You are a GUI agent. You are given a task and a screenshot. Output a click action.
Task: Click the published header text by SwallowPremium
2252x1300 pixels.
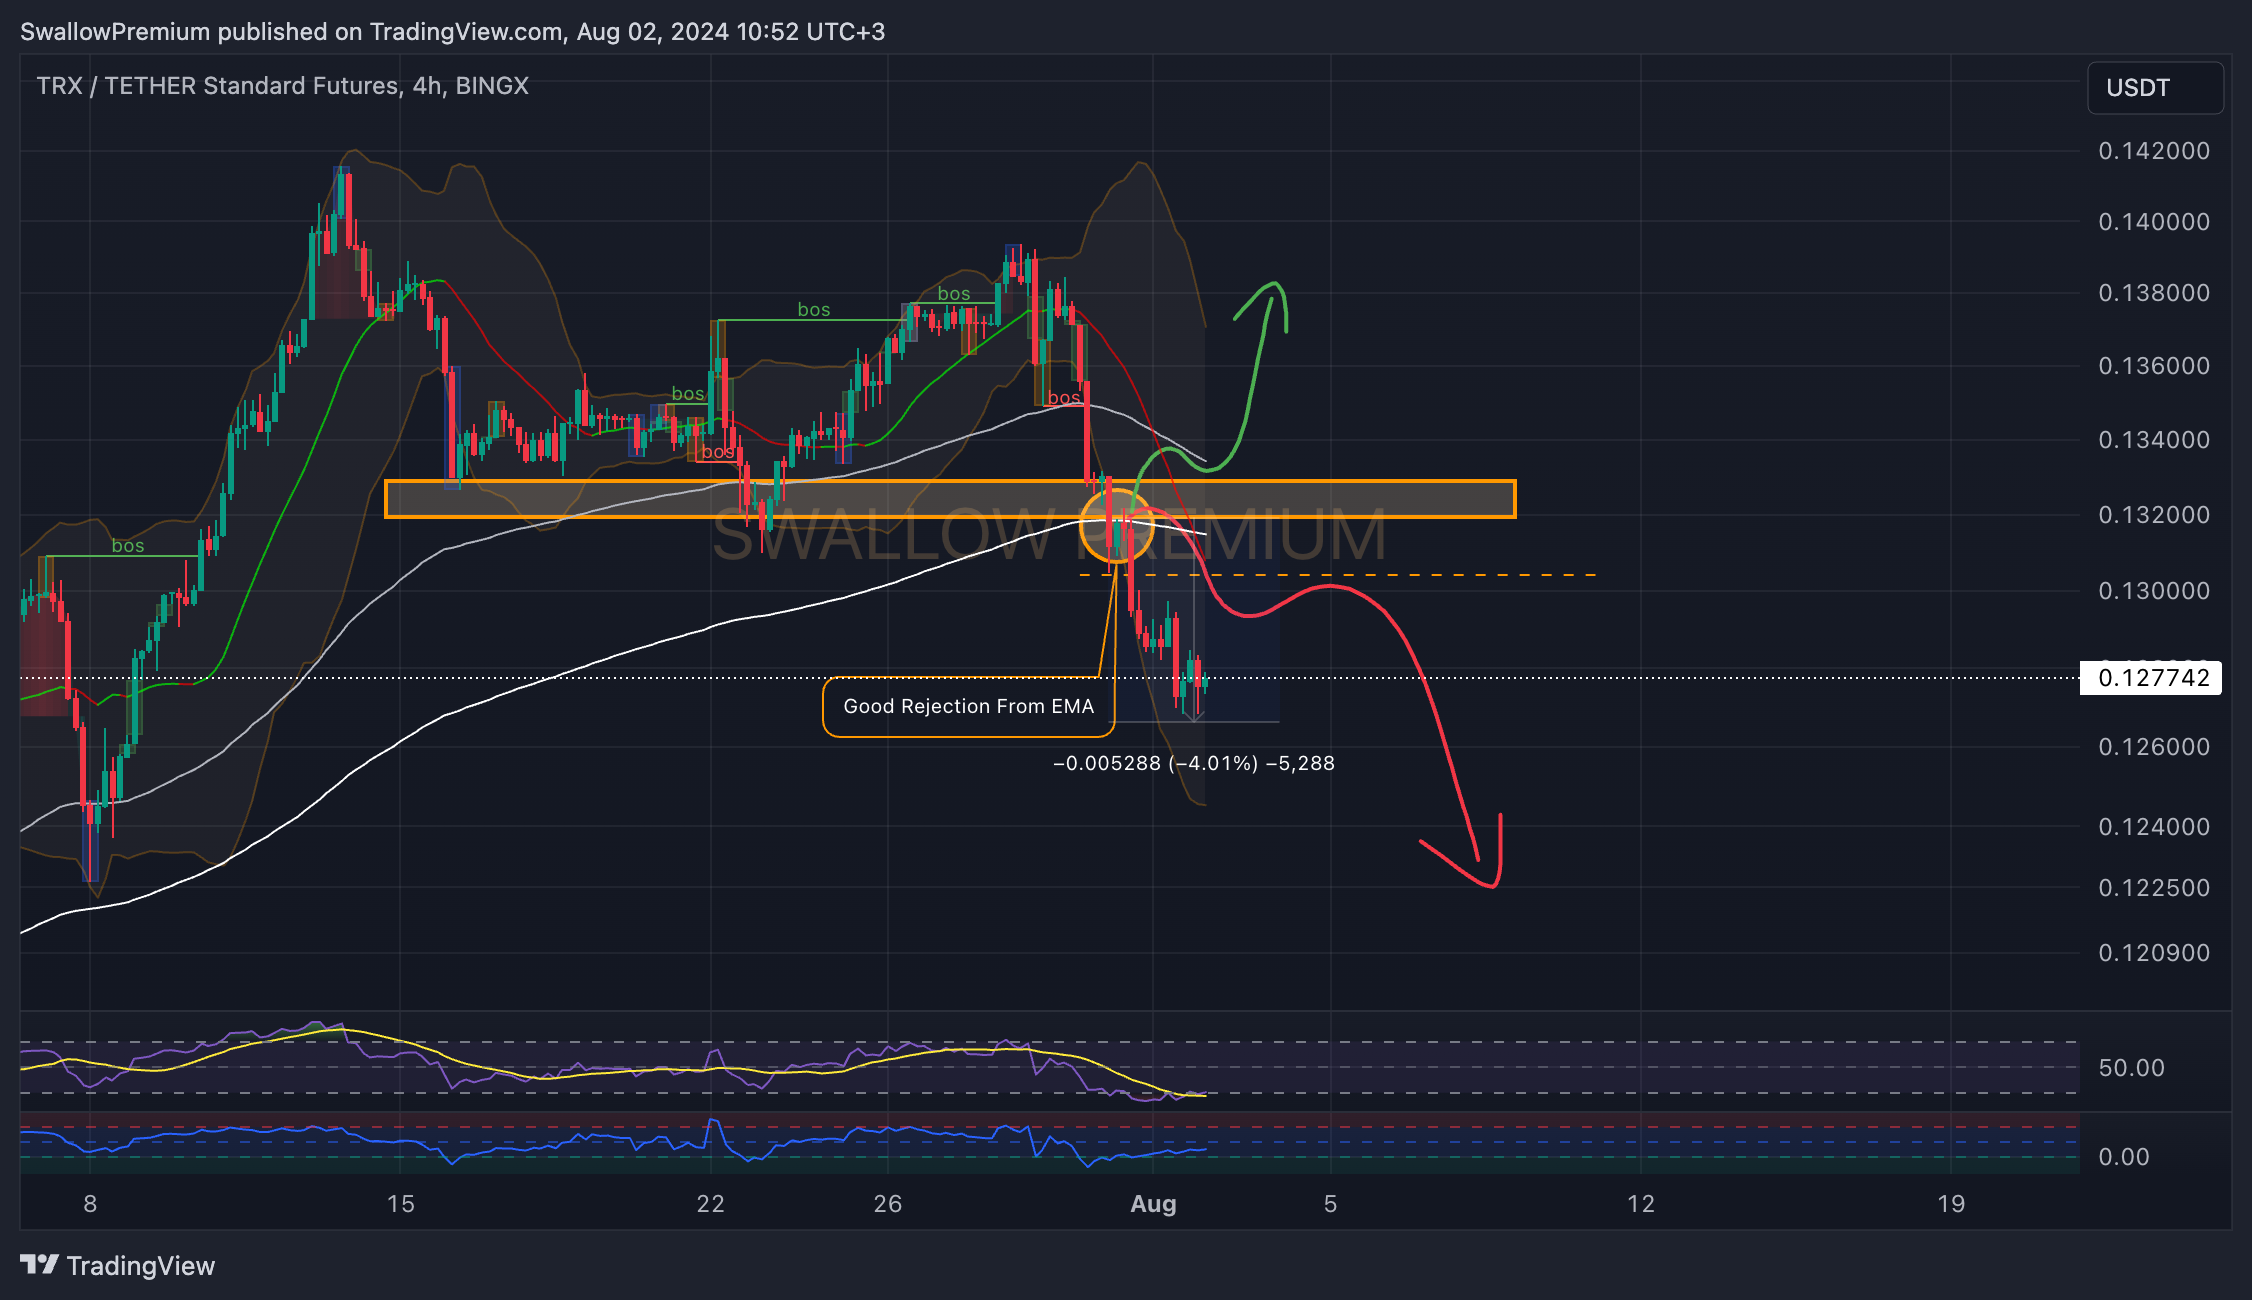452,32
